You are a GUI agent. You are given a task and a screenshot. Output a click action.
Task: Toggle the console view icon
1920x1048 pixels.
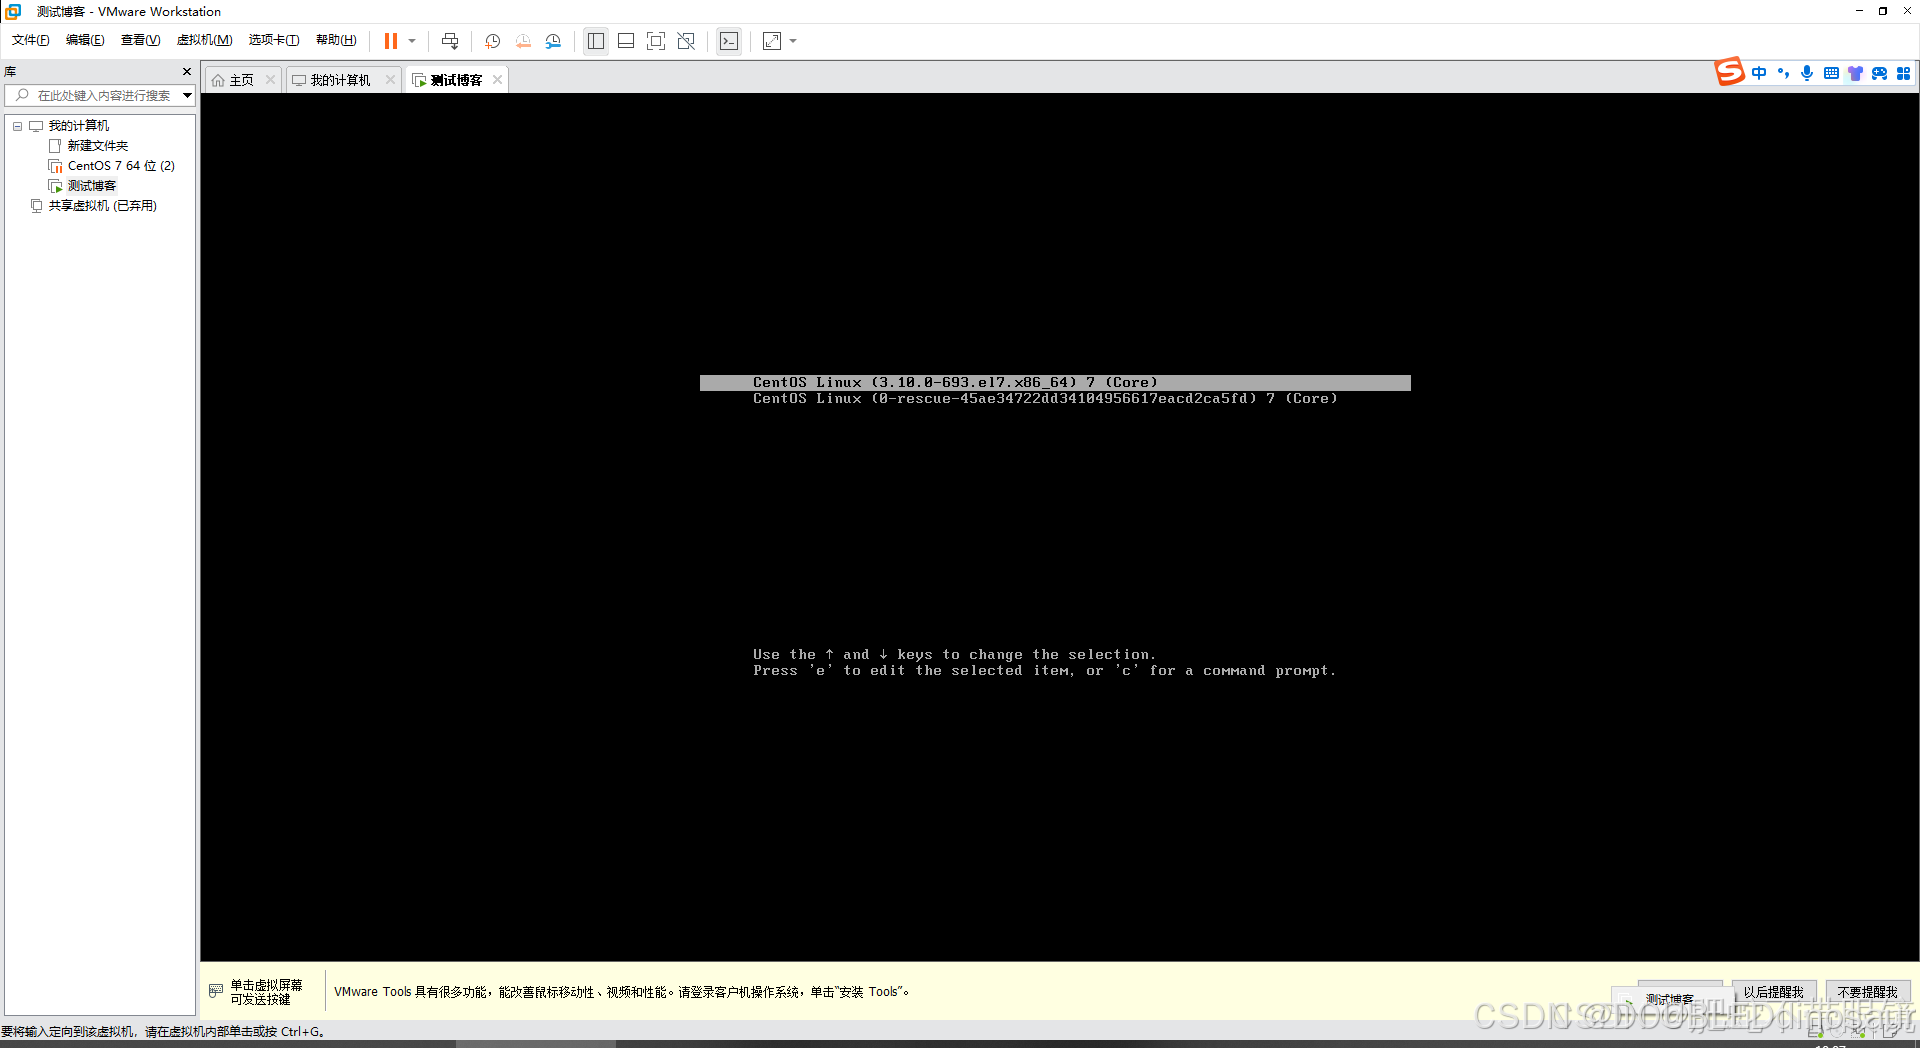(x=729, y=41)
